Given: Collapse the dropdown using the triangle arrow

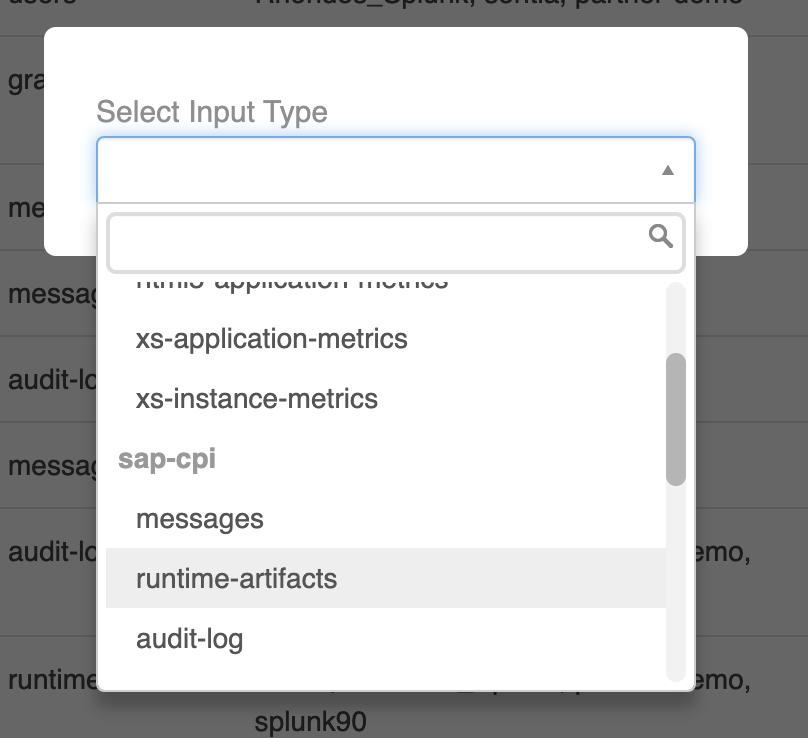Looking at the screenshot, I should [667, 171].
